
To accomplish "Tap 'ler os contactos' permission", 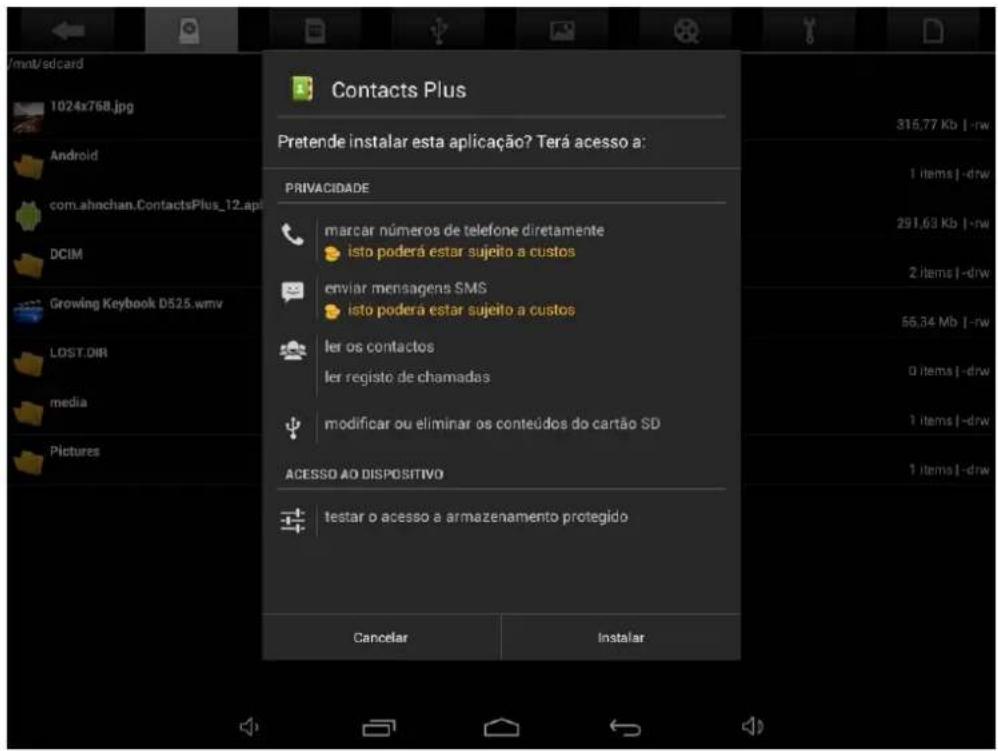I will point(379,347).
